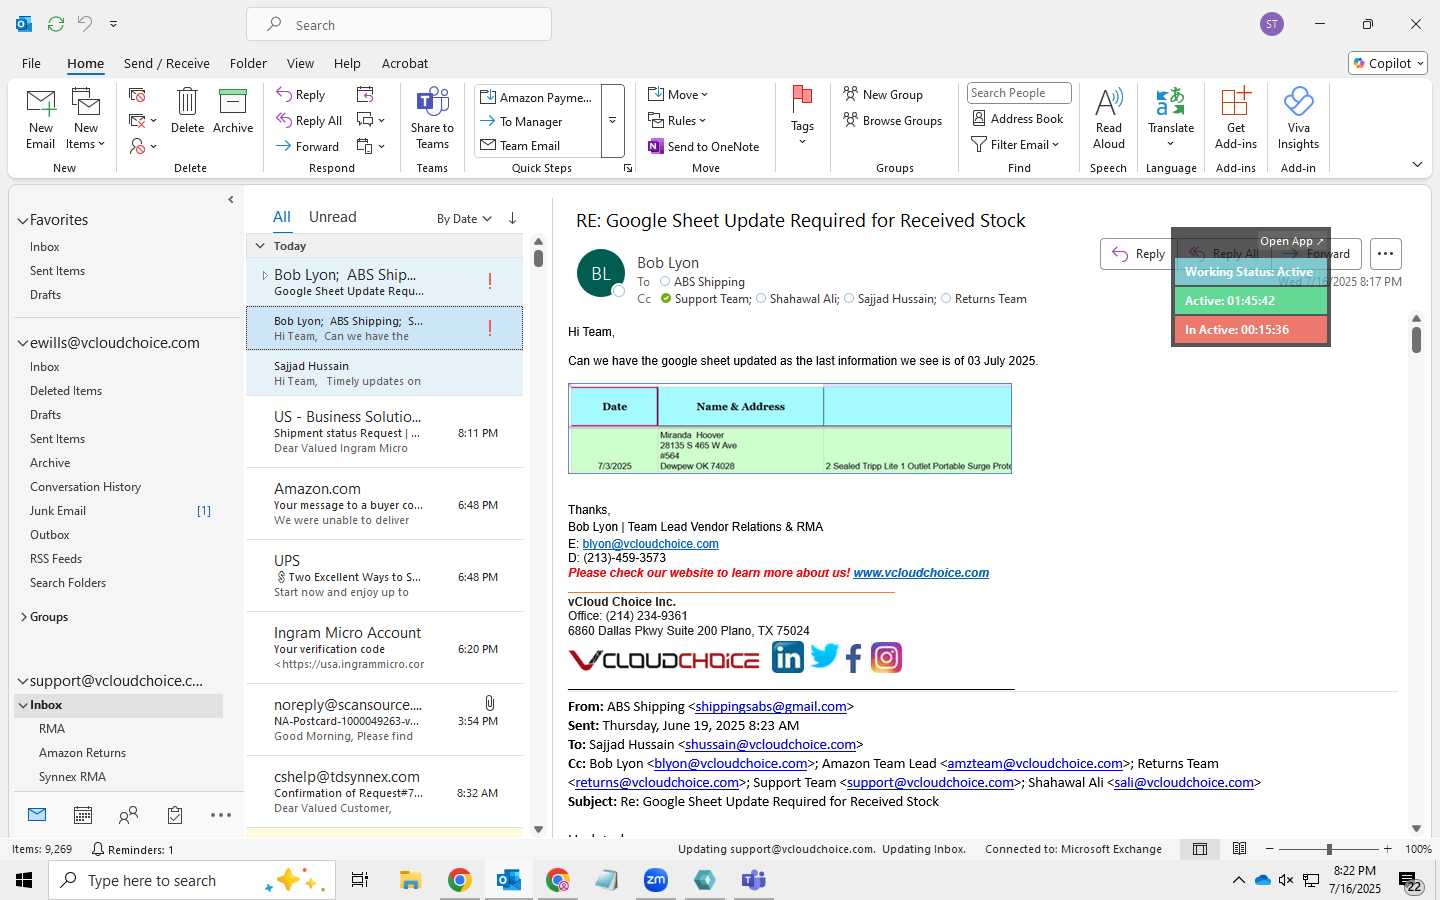Open blyon@vcloudchoice.com signature link
Image resolution: width=1440 pixels, height=900 pixels.
pyautogui.click(x=650, y=544)
